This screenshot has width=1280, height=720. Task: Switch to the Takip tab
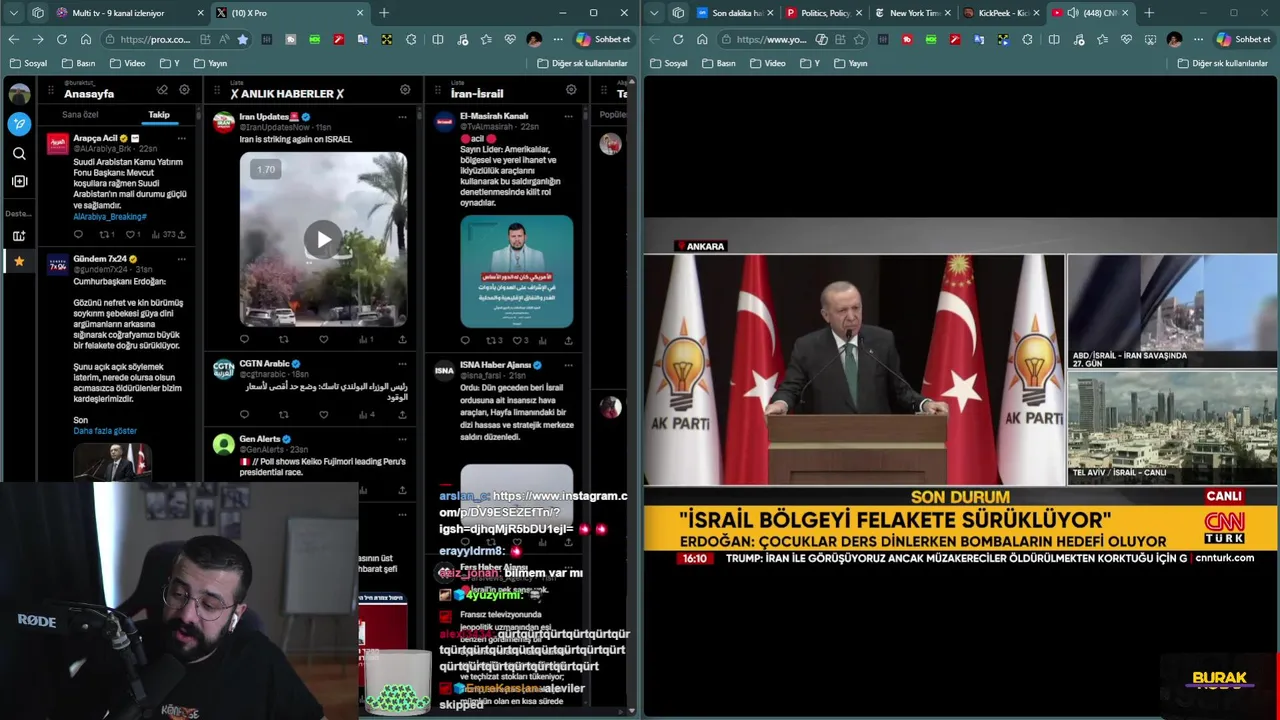click(x=159, y=115)
